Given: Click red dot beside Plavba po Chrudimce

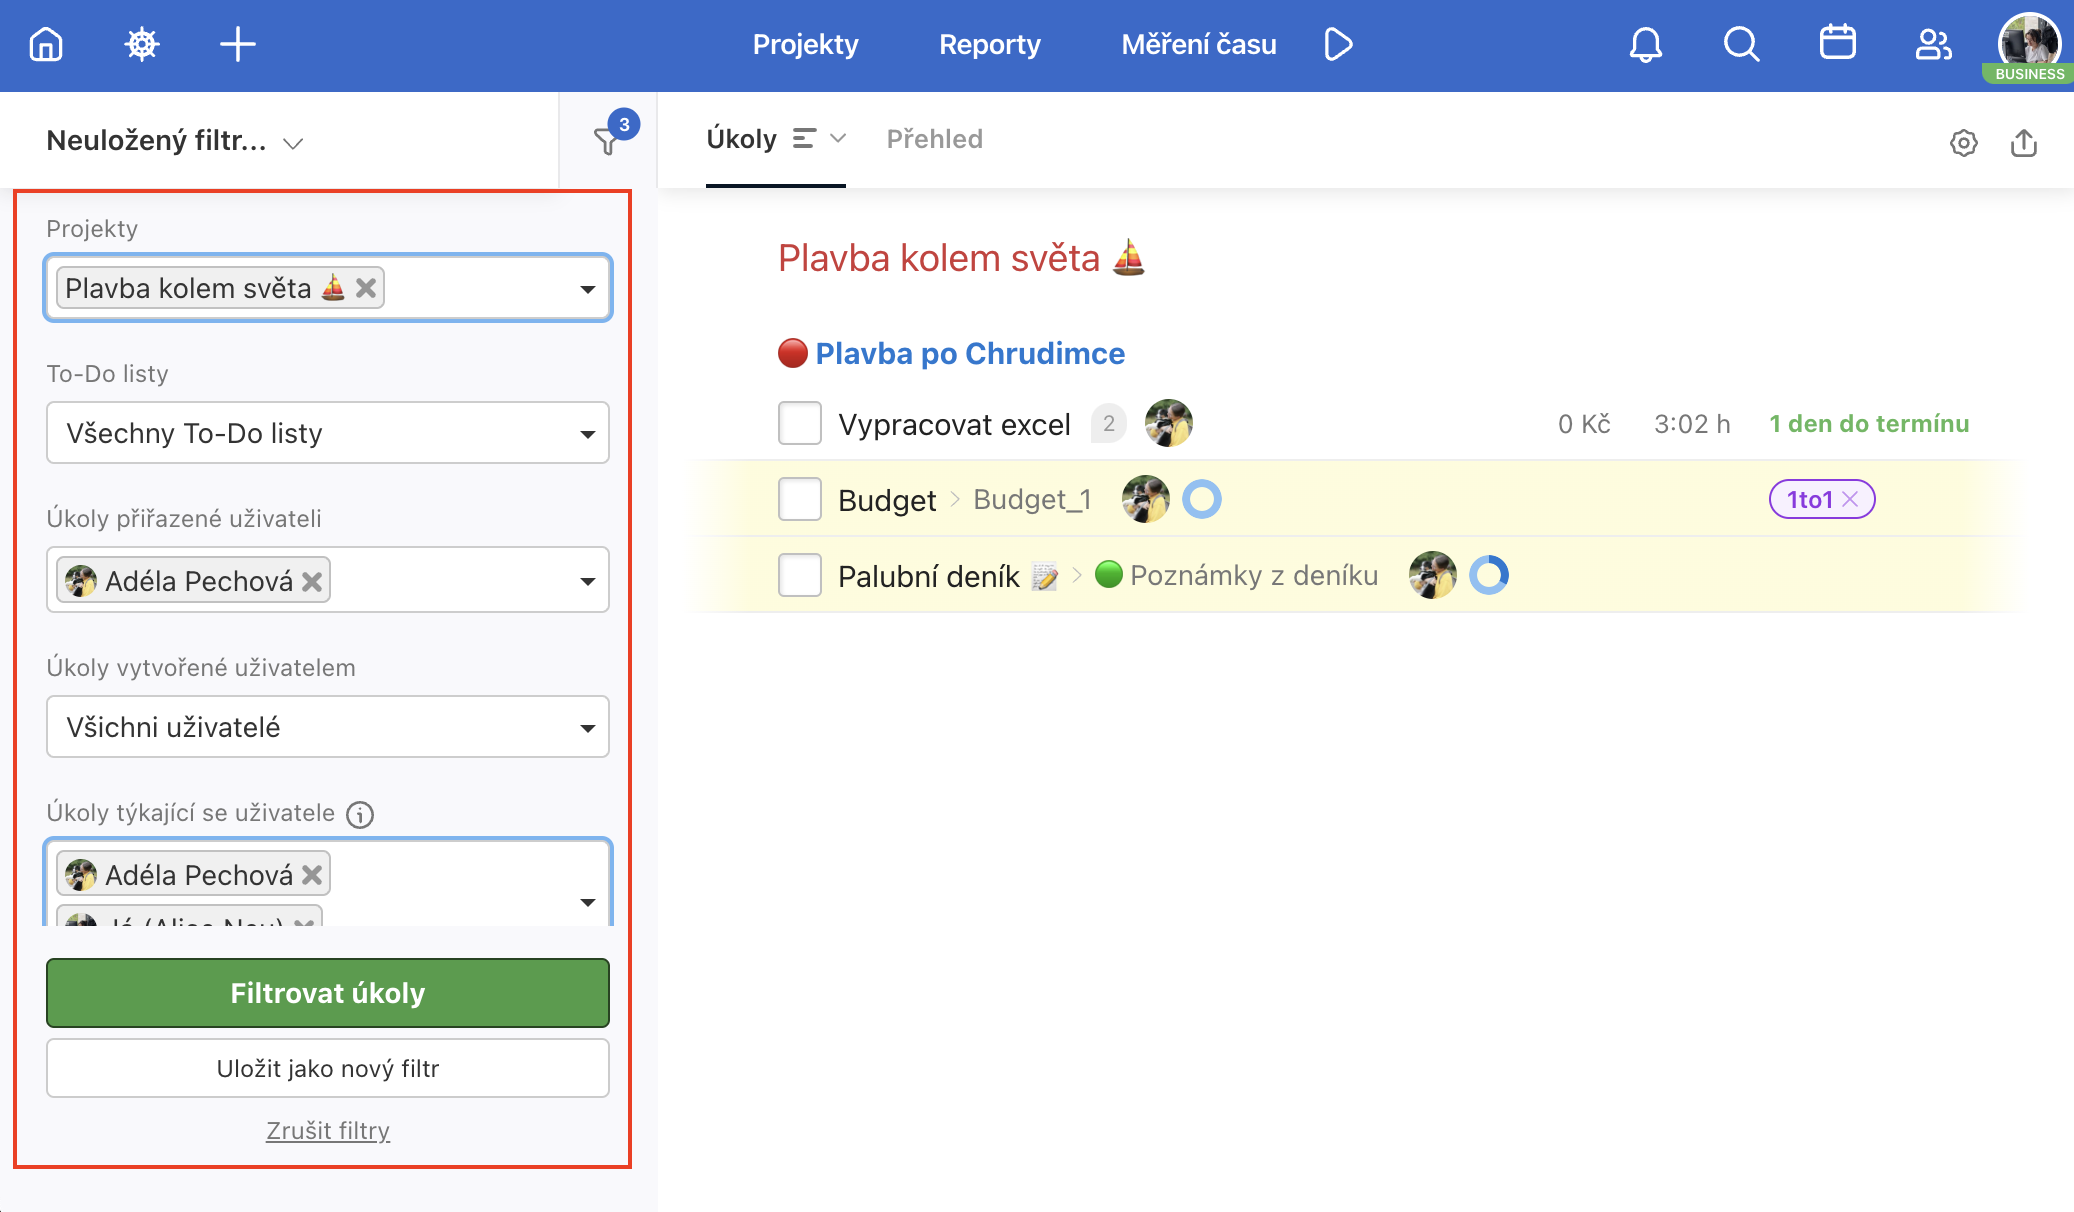Looking at the screenshot, I should coord(793,353).
